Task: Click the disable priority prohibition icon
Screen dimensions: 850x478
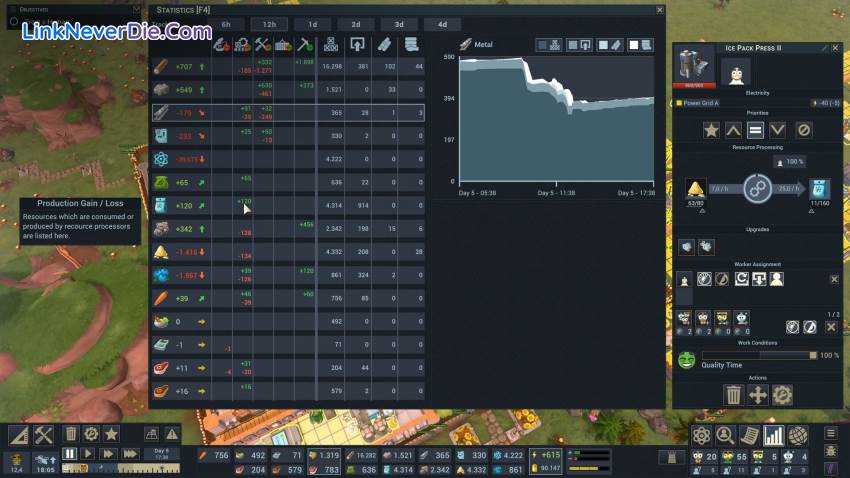Action: [x=803, y=130]
